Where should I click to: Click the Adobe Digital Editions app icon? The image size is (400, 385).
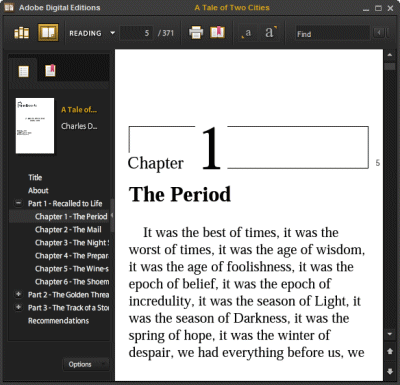(9, 7)
